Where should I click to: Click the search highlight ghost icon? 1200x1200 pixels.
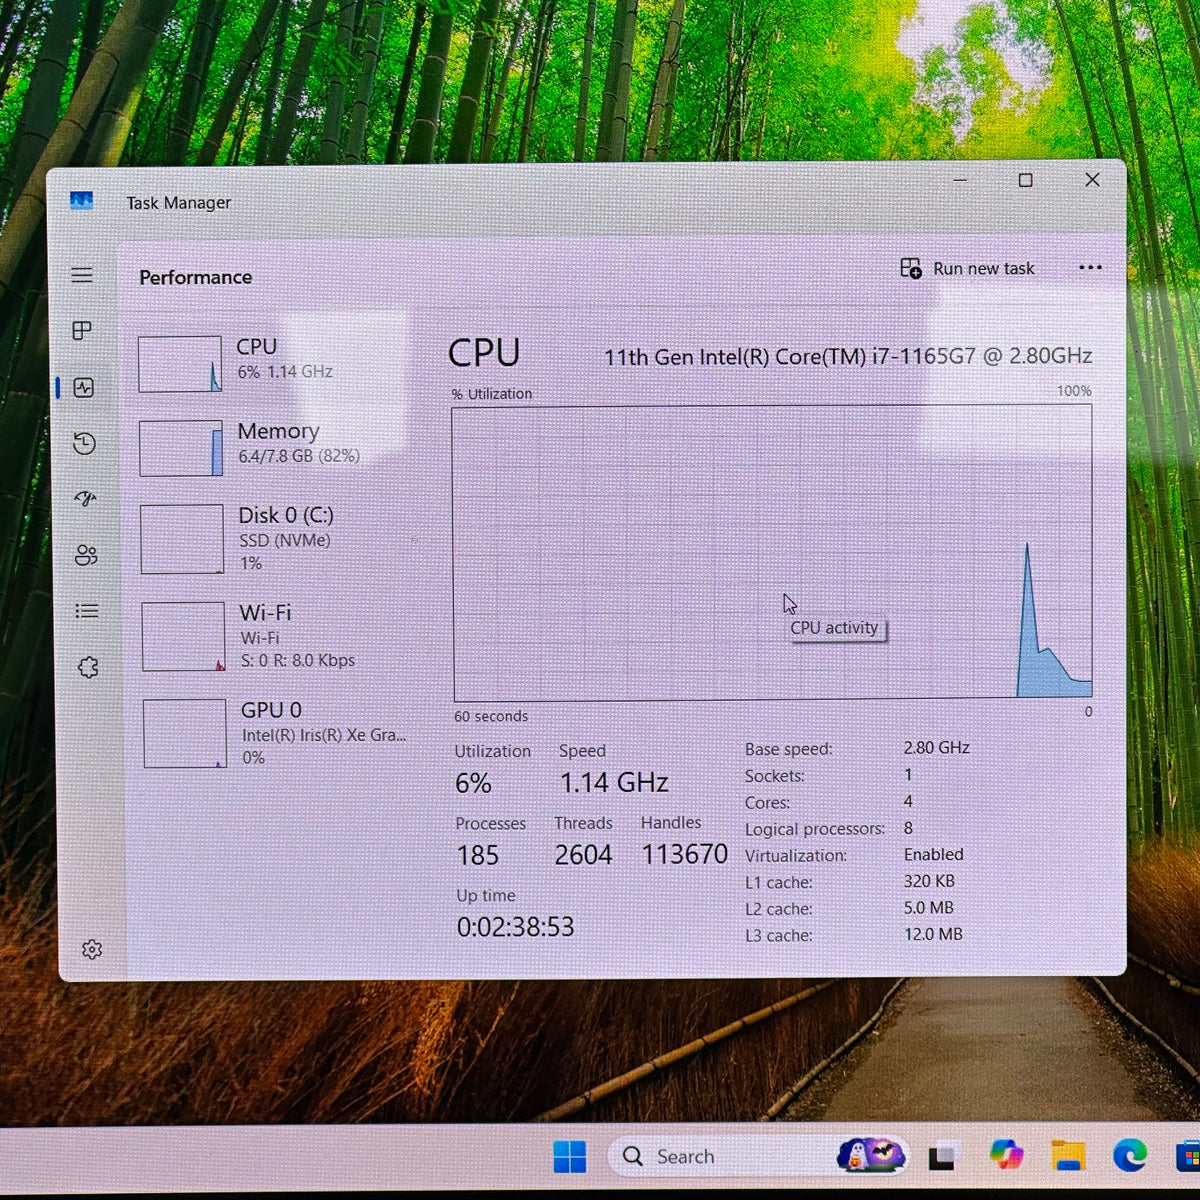(871, 1155)
